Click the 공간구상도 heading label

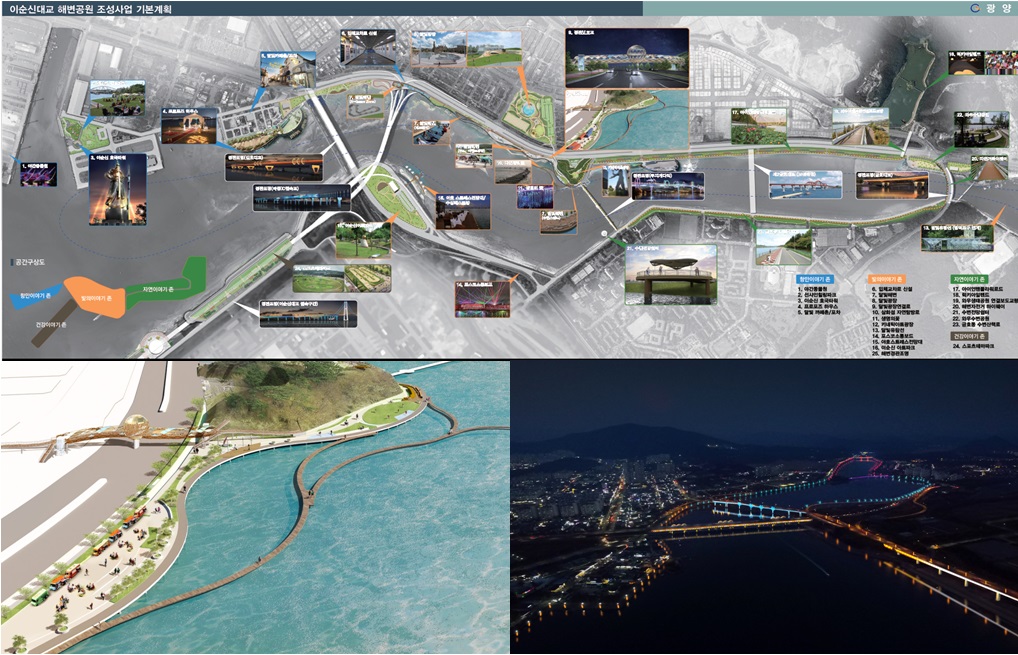[x=30, y=262]
